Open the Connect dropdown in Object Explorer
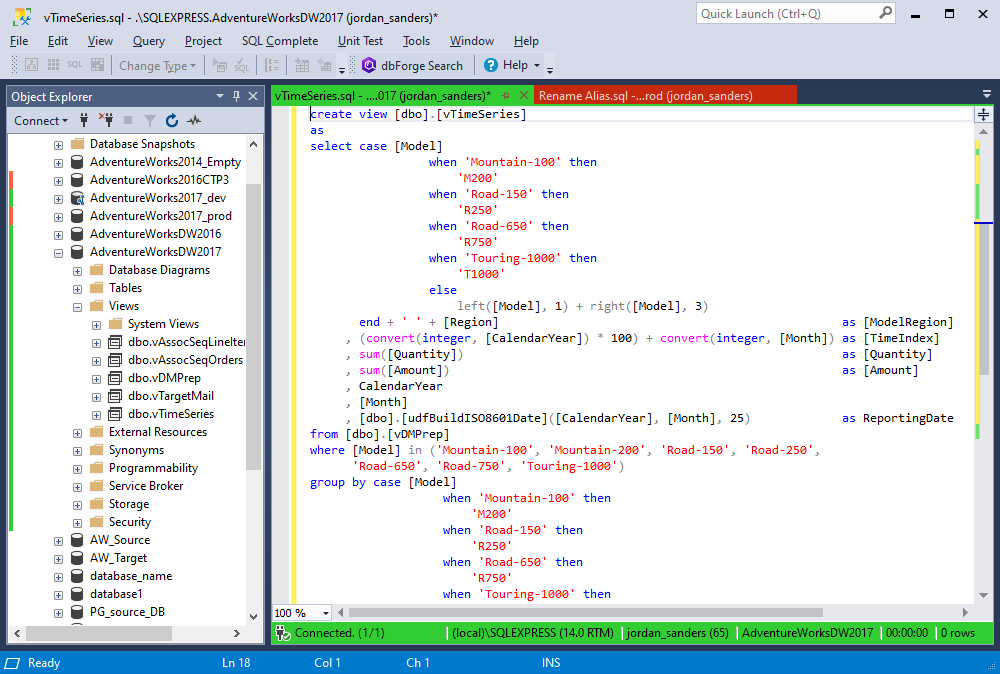This screenshot has height=674, width=1000. [x=41, y=121]
